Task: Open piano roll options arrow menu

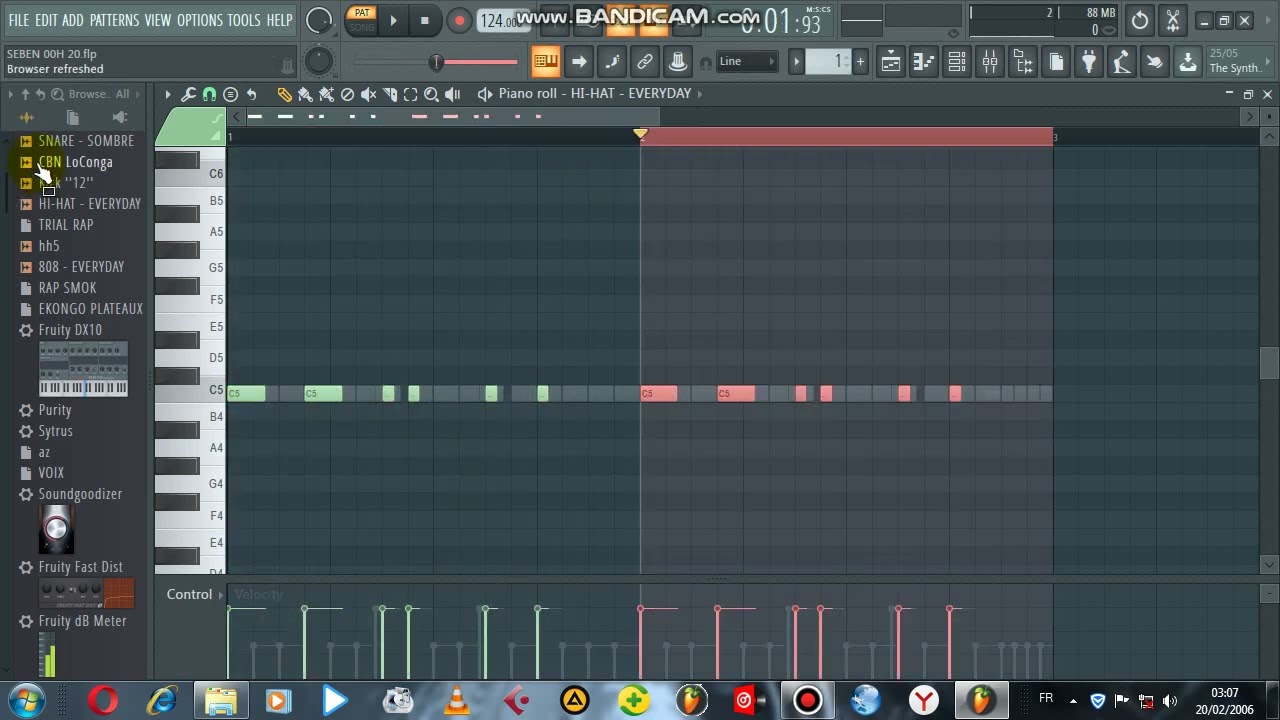Action: click(x=167, y=94)
